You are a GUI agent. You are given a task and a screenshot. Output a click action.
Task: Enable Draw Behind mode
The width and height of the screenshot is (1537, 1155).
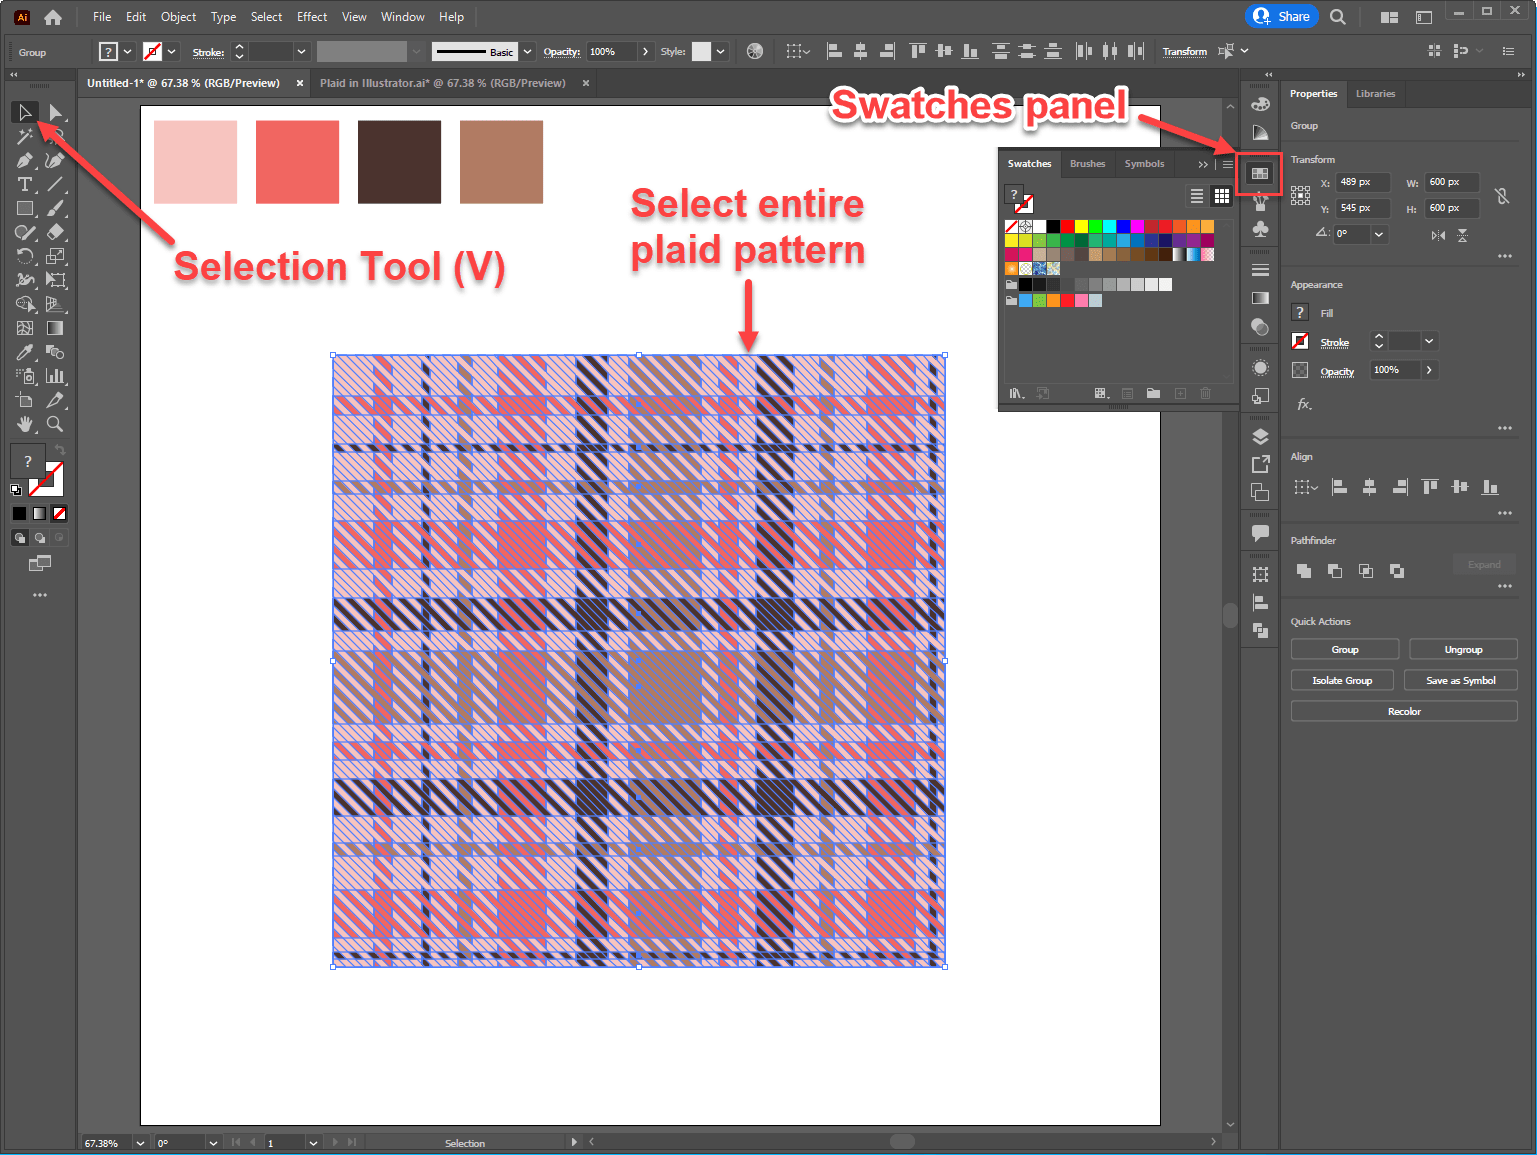[39, 538]
